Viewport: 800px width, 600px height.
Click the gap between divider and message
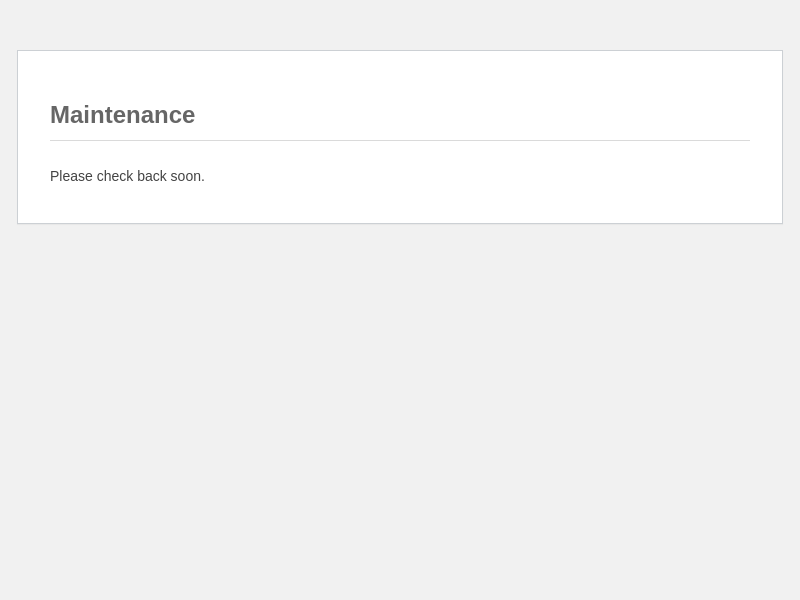pyautogui.click(x=400, y=155)
